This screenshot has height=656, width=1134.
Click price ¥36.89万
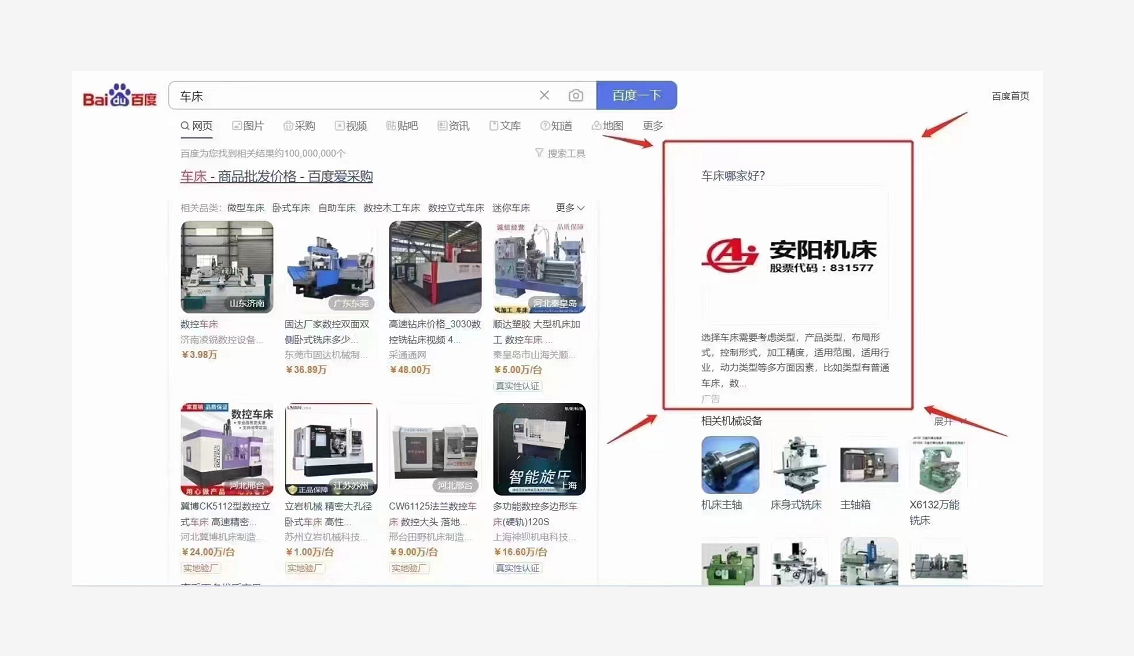coord(307,370)
